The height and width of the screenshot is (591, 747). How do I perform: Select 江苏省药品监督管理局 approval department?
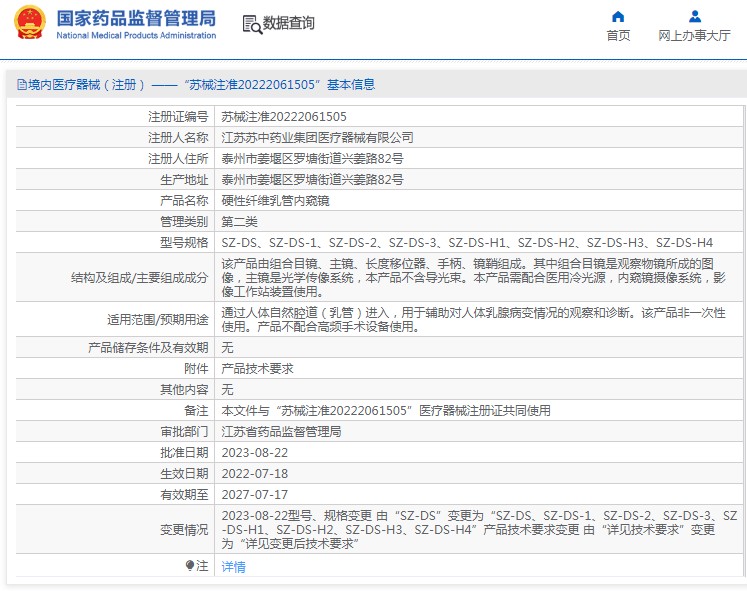pyautogui.click(x=281, y=431)
